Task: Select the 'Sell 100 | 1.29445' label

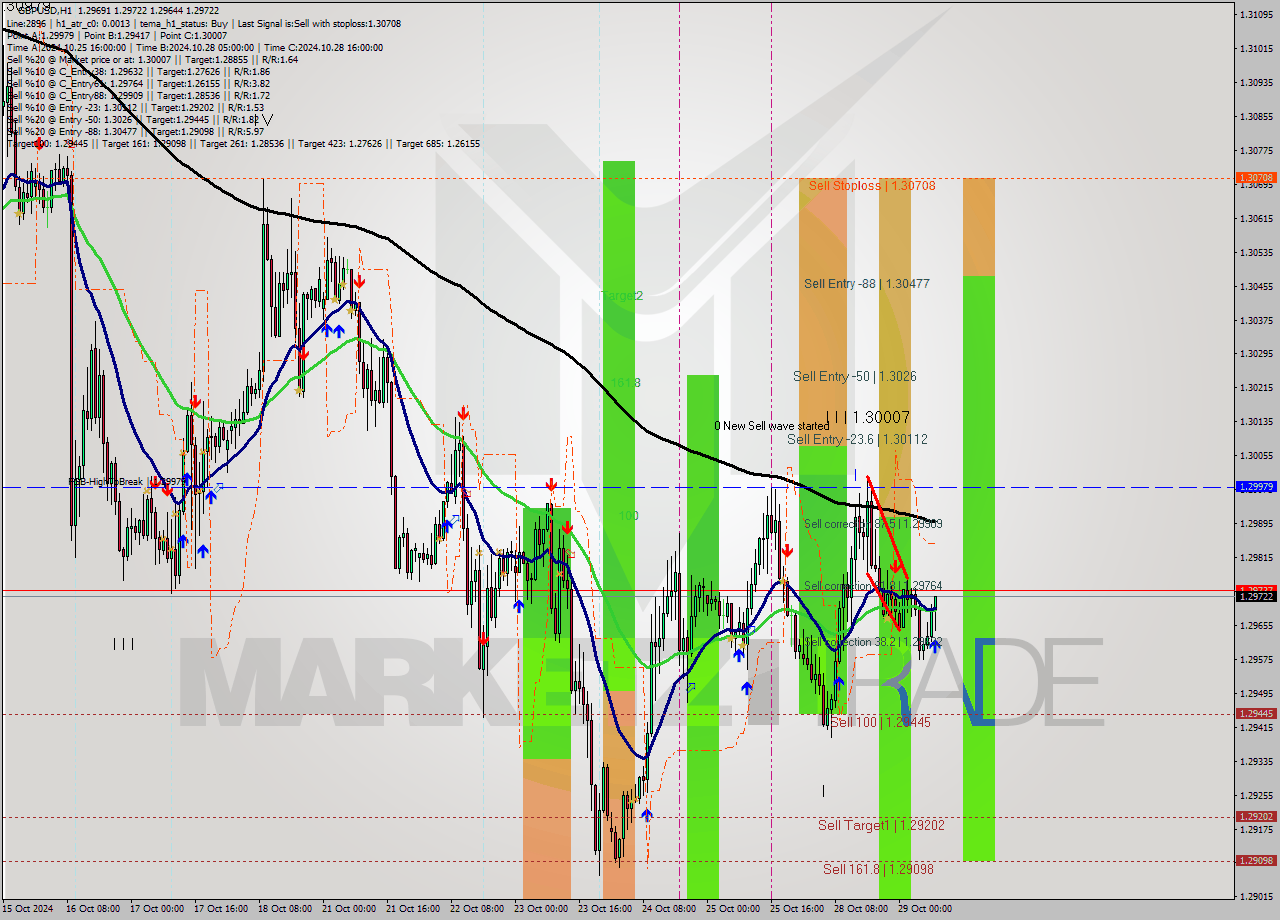Action: 881,722
